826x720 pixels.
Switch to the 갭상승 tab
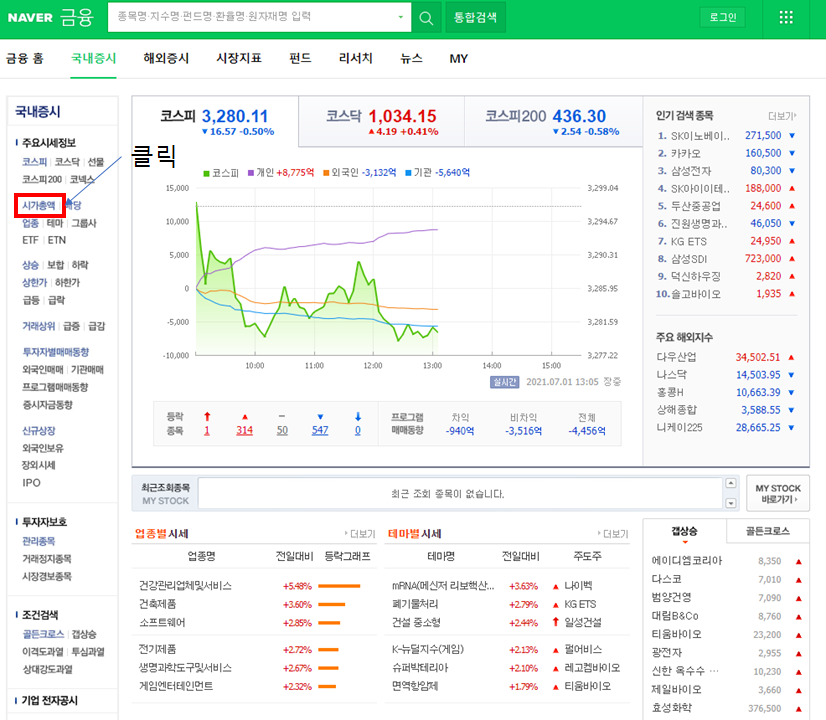(684, 531)
